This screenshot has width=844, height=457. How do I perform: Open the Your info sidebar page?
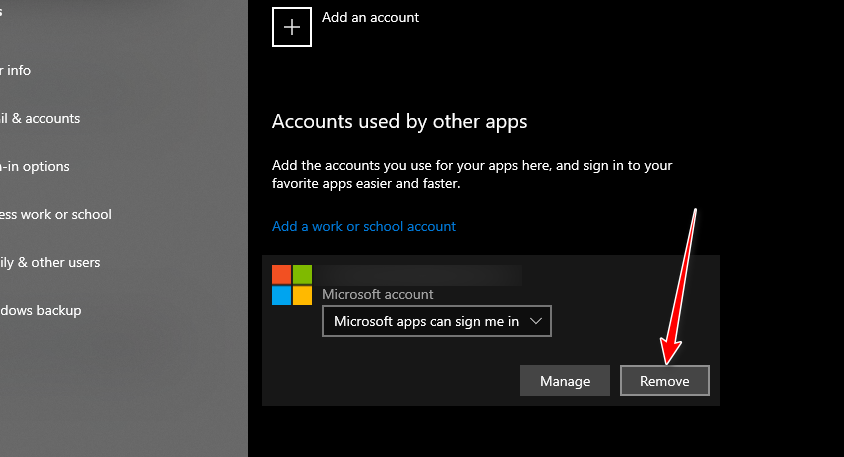coord(18,70)
